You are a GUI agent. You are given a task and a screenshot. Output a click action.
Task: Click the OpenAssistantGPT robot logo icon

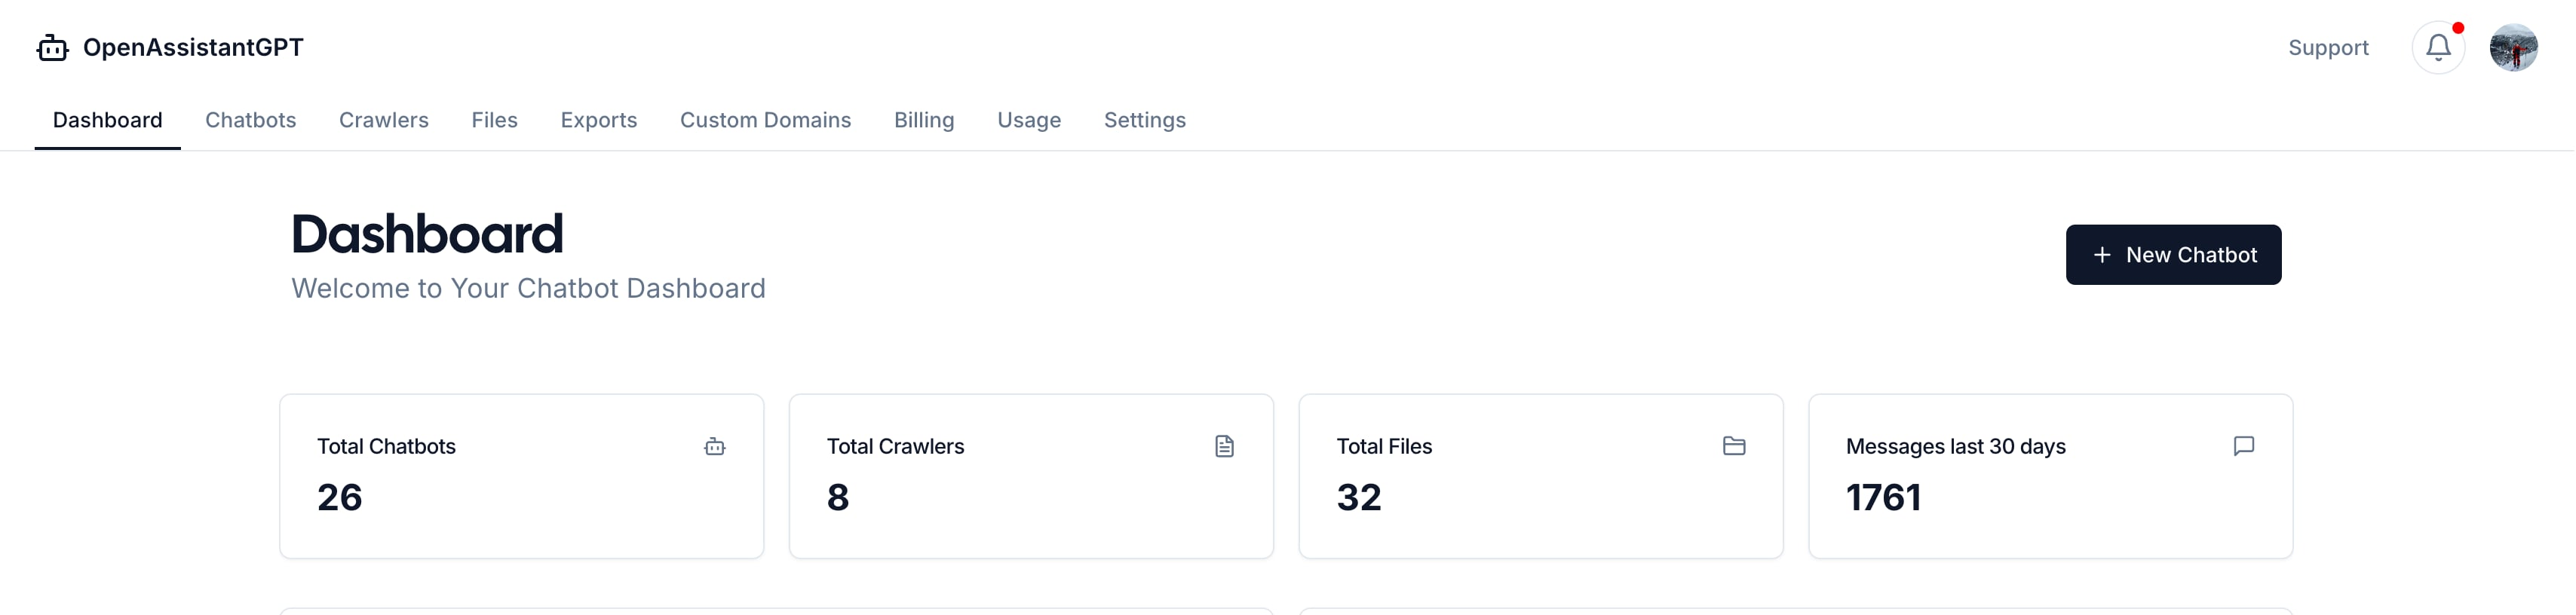52,48
